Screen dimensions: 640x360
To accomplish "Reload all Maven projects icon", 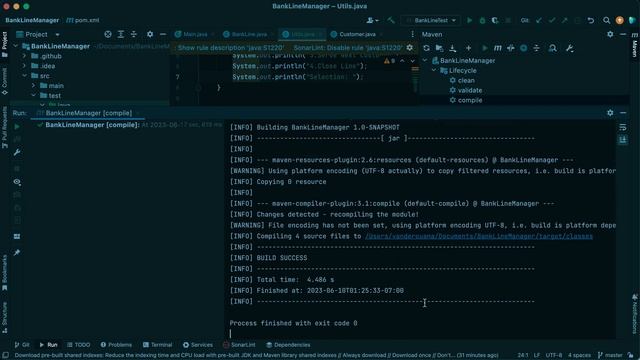I will coord(426,48).
